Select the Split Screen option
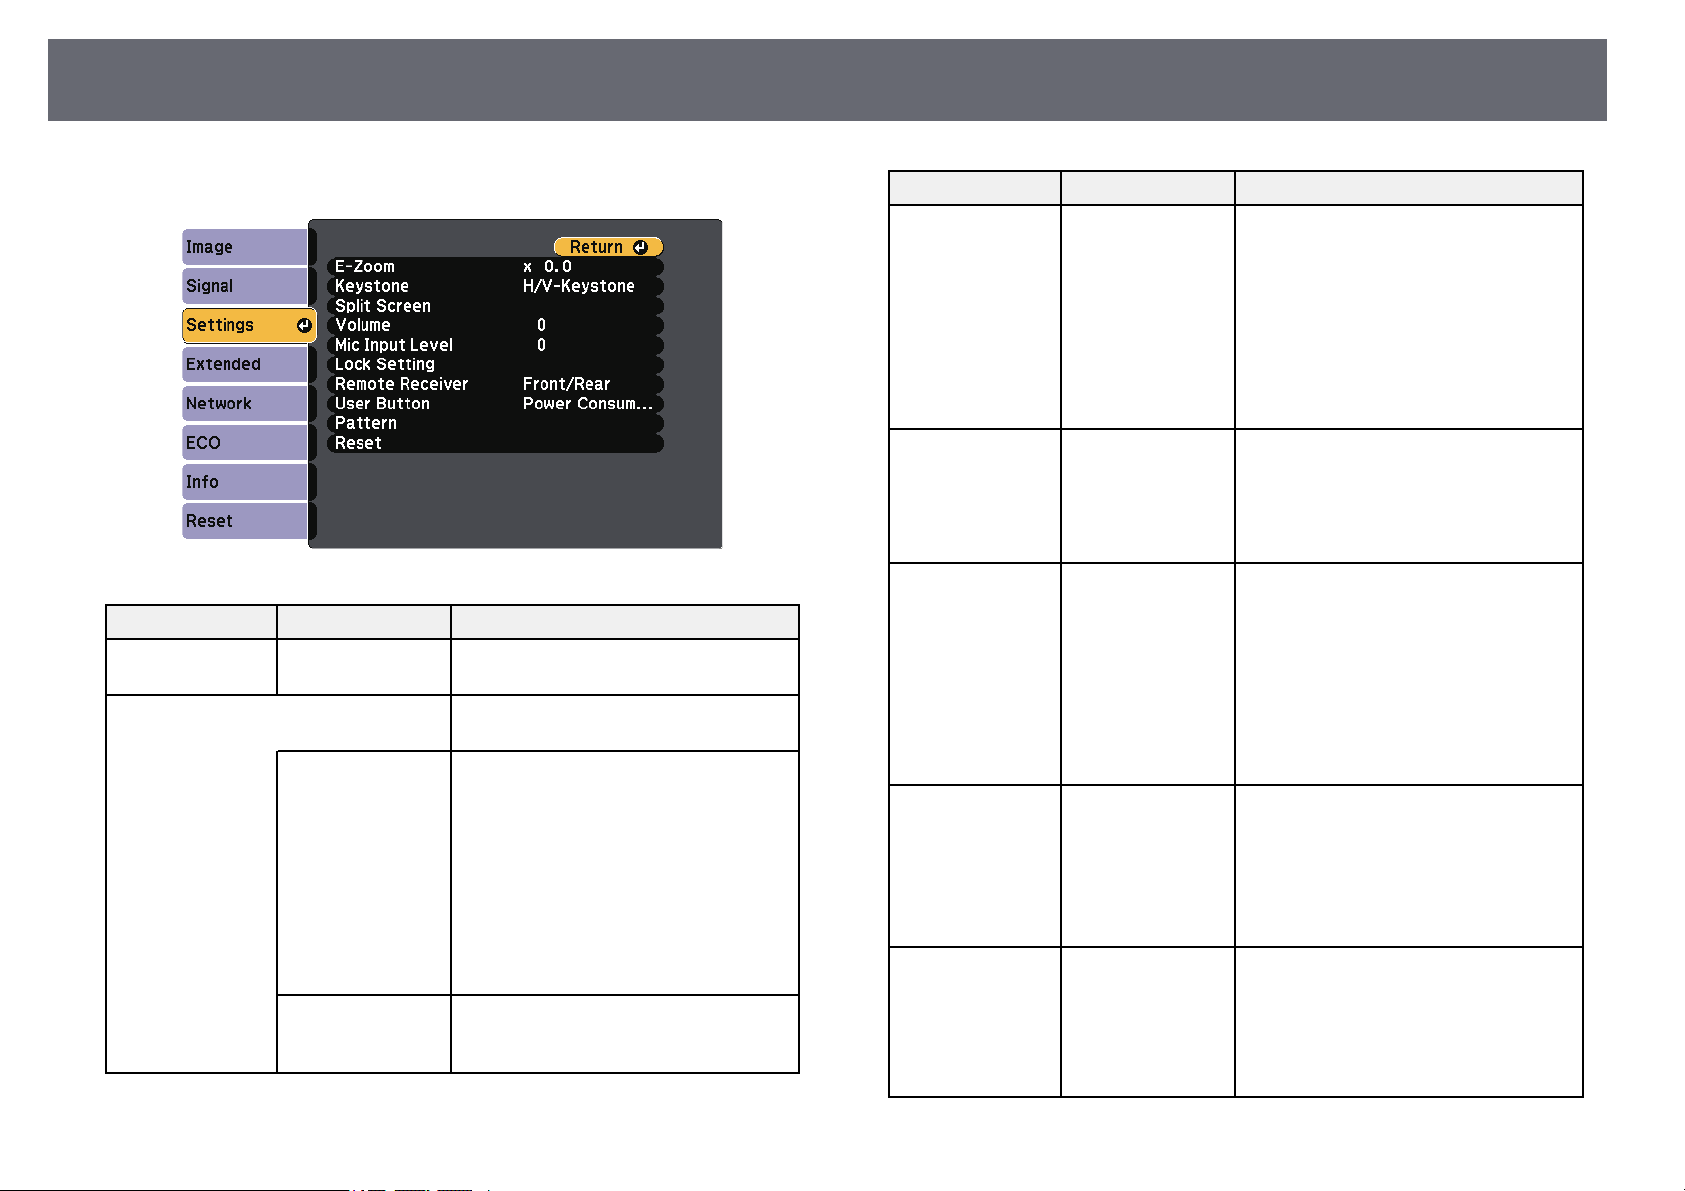This screenshot has width=1685, height=1191. 495,306
